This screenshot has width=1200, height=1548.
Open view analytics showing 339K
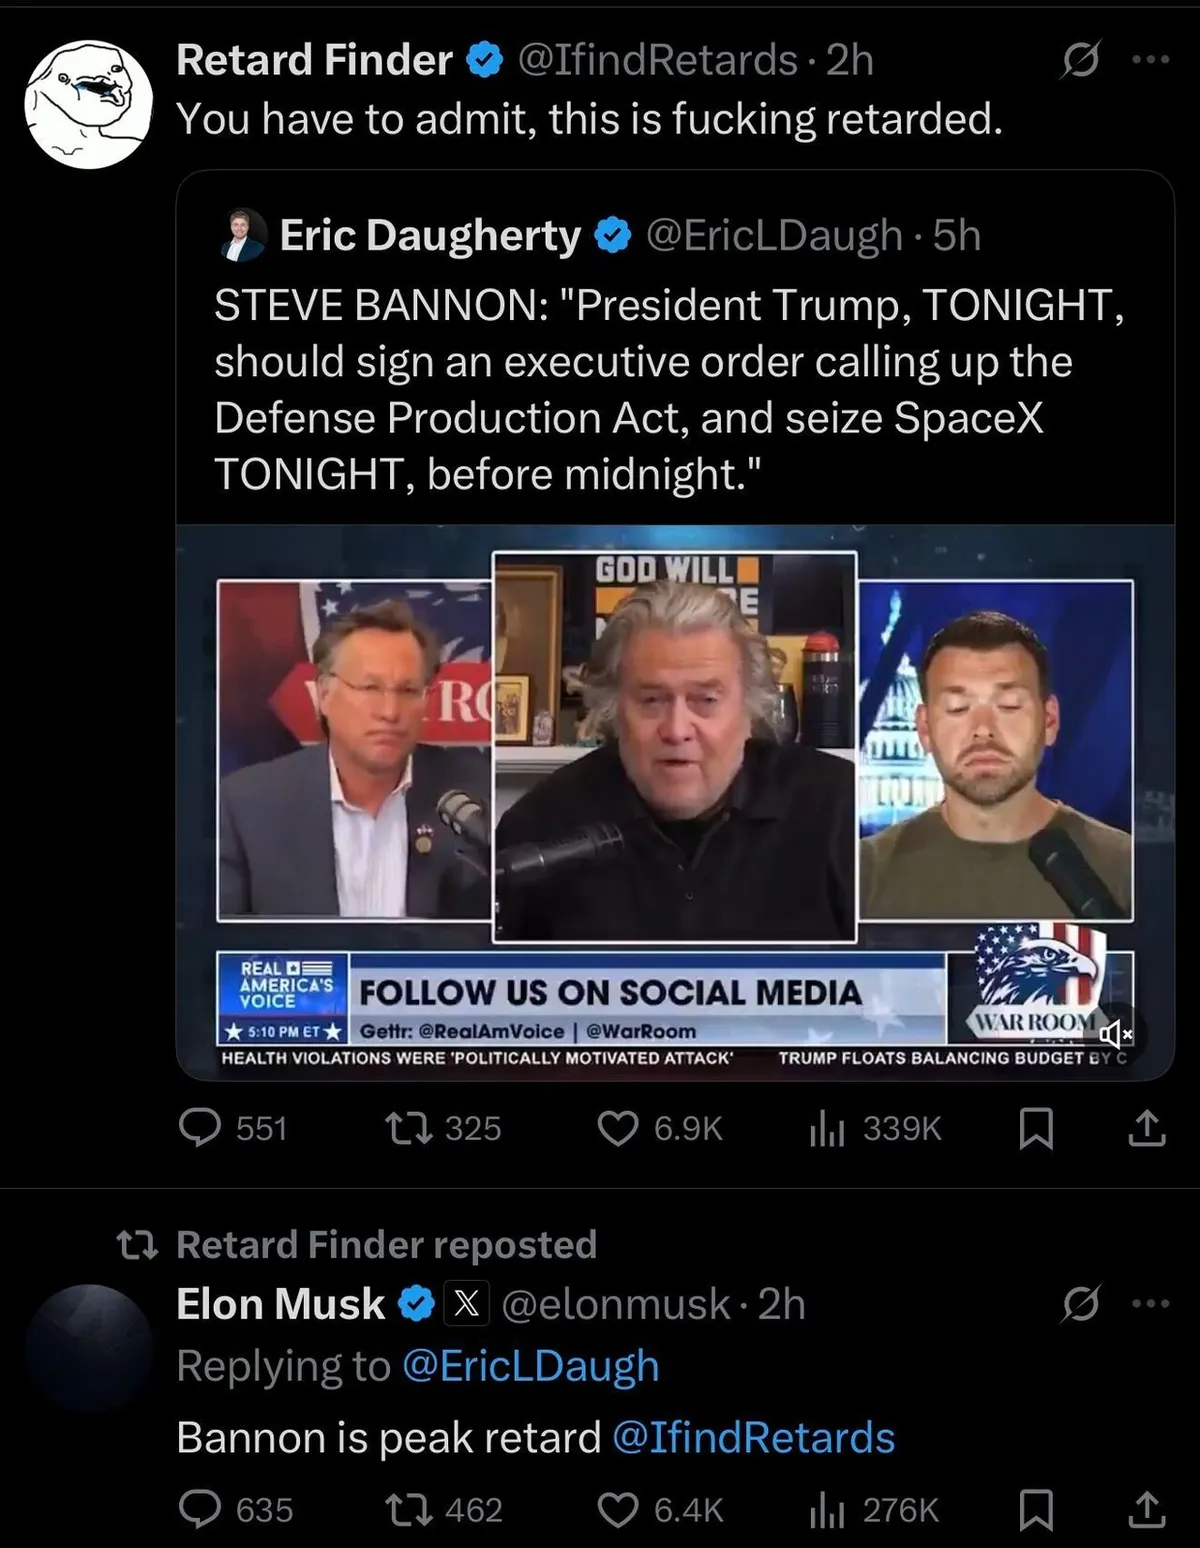tap(827, 1129)
